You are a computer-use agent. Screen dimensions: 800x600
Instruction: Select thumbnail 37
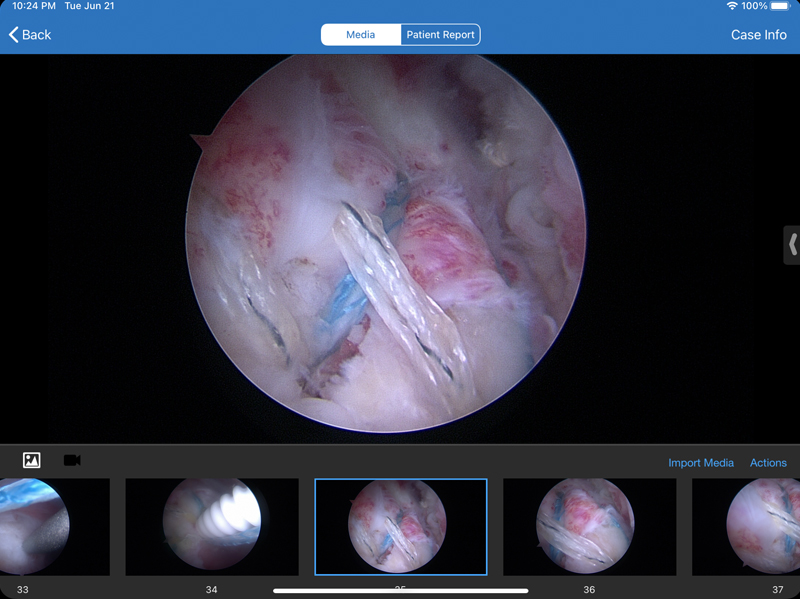click(x=746, y=527)
